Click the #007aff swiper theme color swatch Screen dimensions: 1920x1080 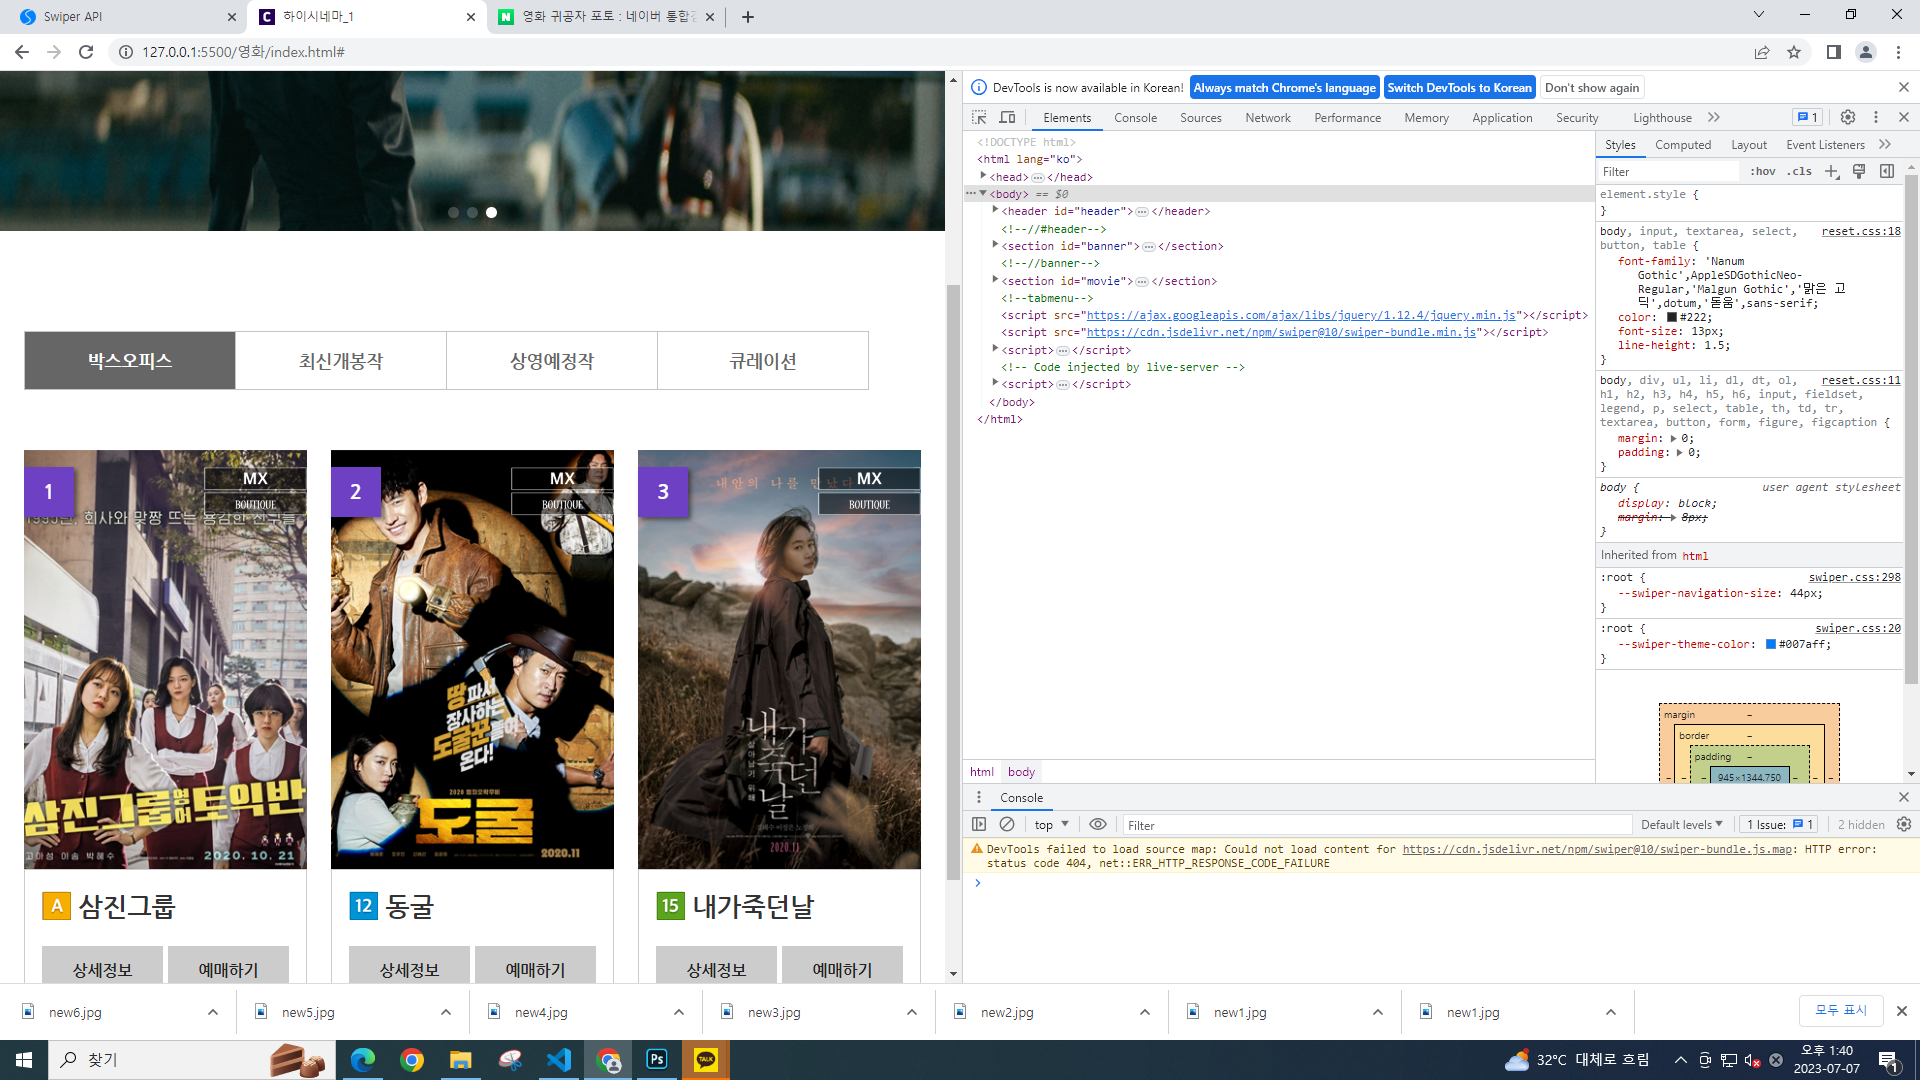tap(1770, 644)
